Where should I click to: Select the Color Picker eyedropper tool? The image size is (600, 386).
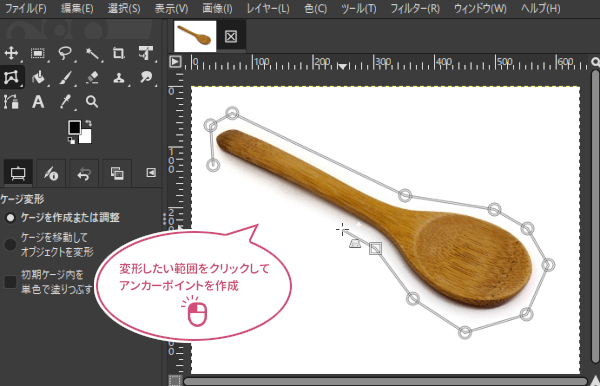[65, 102]
